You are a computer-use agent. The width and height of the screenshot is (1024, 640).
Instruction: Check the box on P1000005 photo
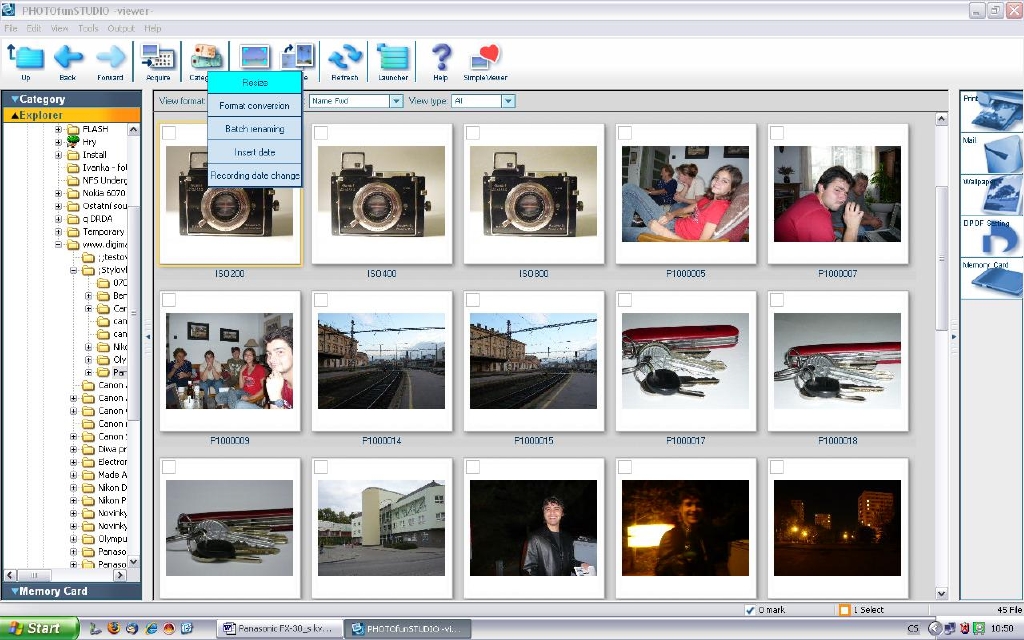(625, 133)
